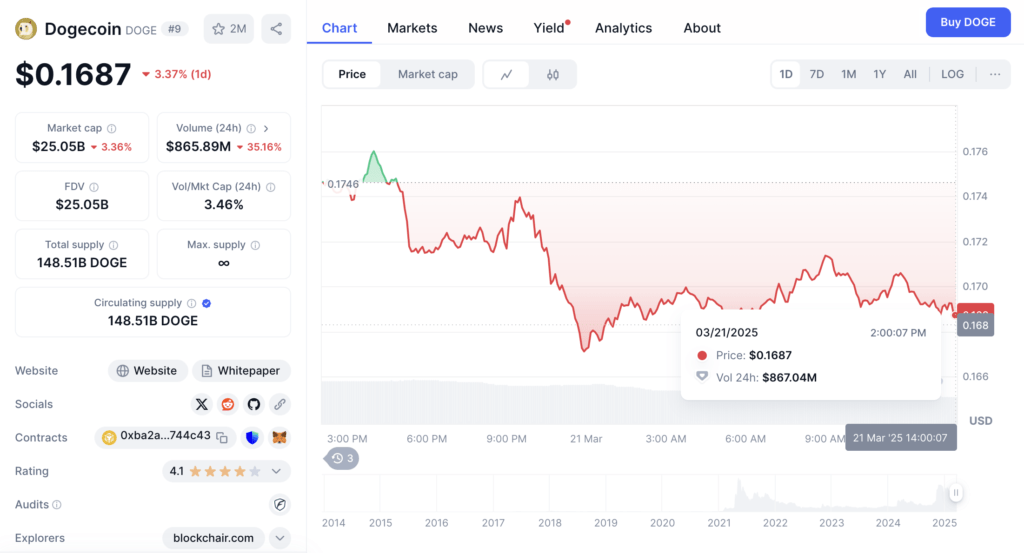
Task: Open Market cap info tooltip icon
Action: 112,129
